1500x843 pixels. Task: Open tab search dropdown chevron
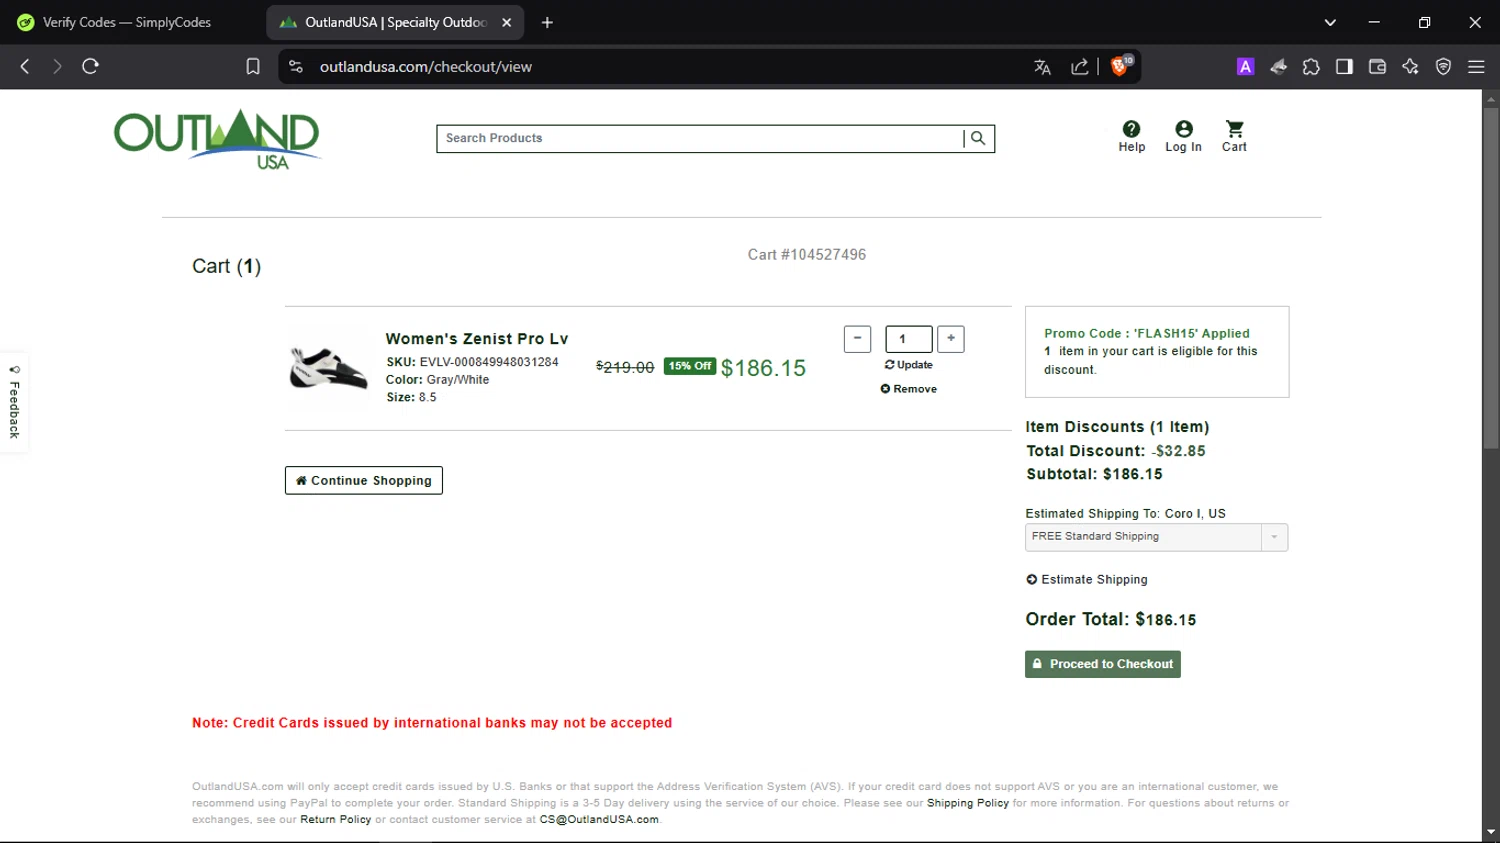click(1330, 22)
